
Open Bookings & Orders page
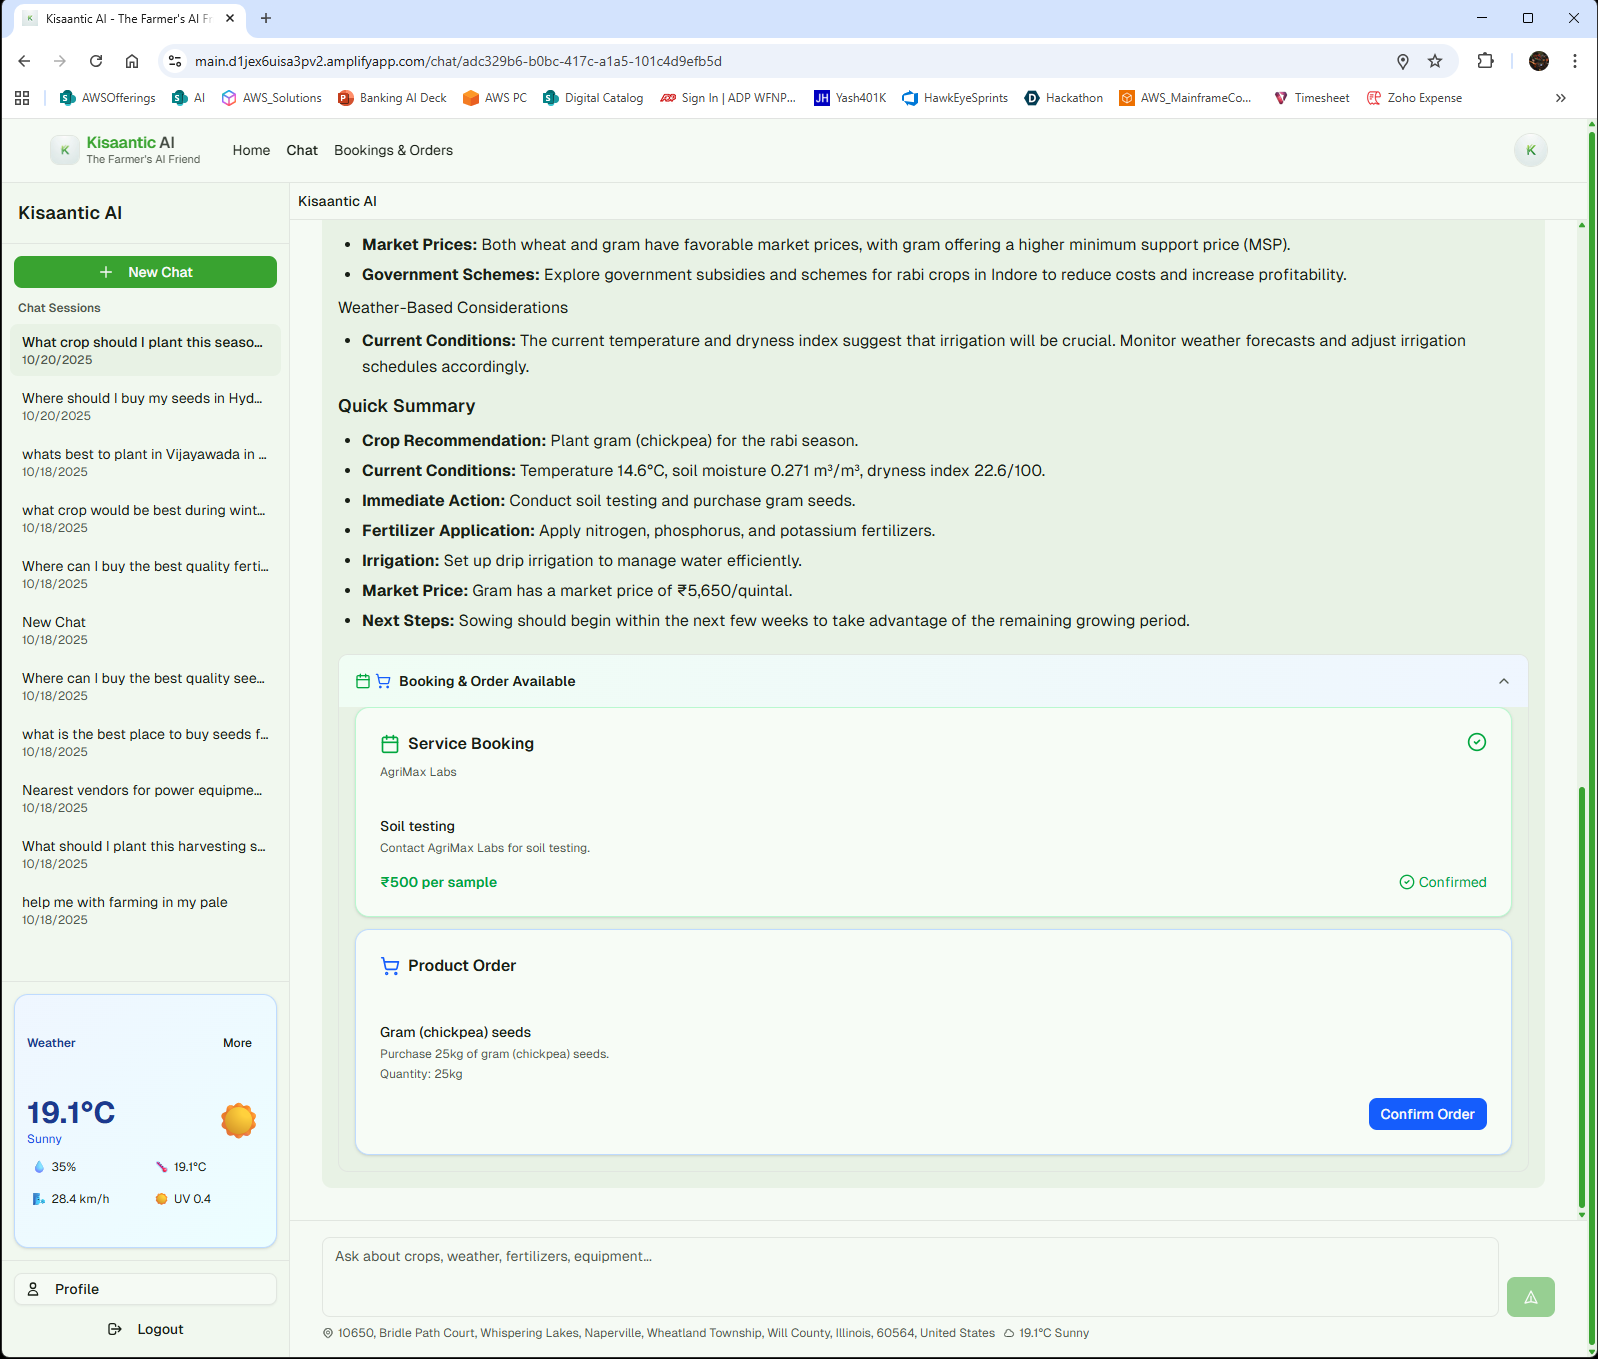tap(393, 150)
